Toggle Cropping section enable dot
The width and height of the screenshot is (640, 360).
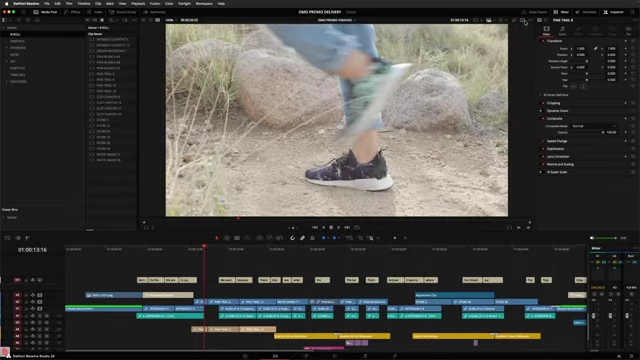[543, 103]
